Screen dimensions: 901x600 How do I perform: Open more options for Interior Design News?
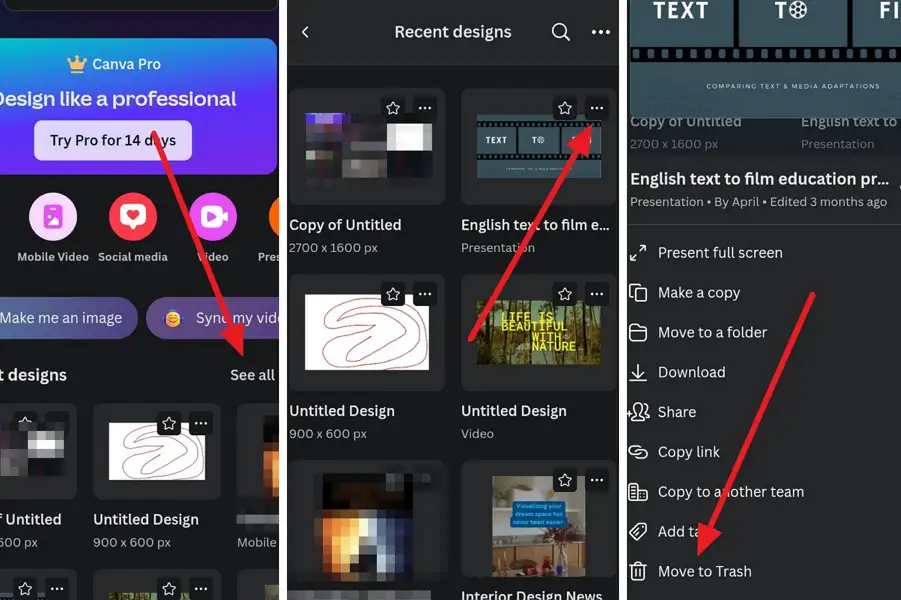pos(597,480)
